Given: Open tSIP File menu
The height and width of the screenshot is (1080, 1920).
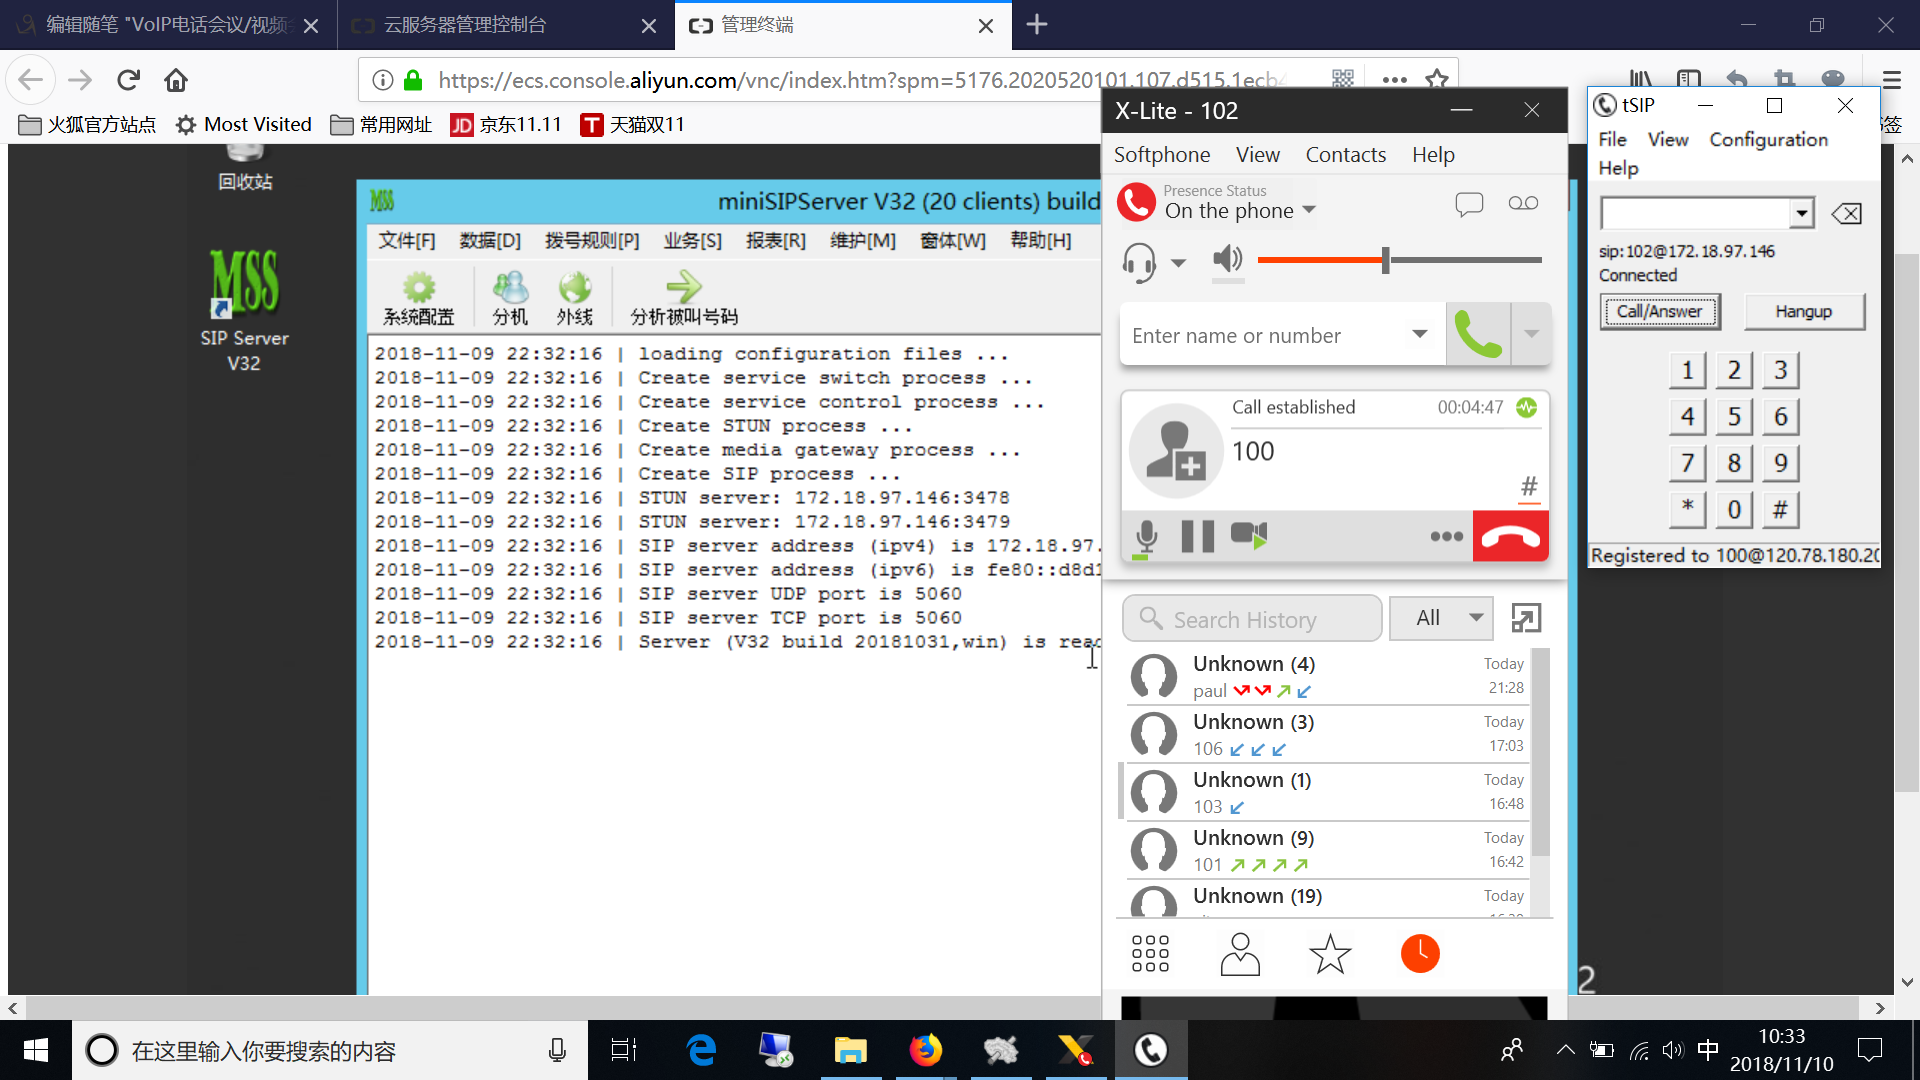Looking at the screenshot, I should pyautogui.click(x=1612, y=140).
